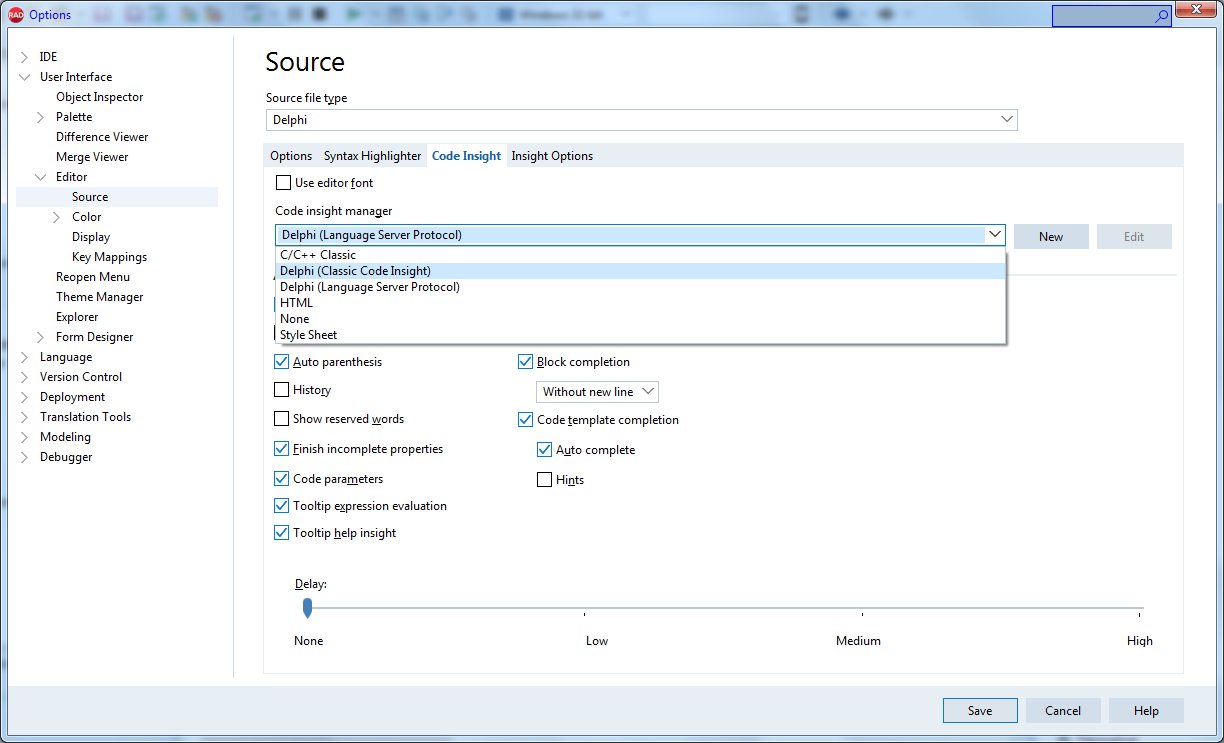1224x743 pixels.
Task: Expand the Language tree node
Action: (x=25, y=357)
